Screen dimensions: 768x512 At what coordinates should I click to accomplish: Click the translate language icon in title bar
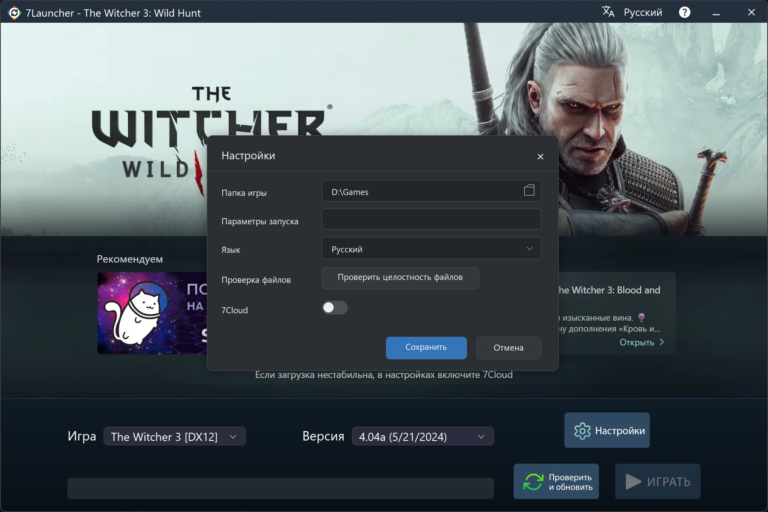click(608, 12)
